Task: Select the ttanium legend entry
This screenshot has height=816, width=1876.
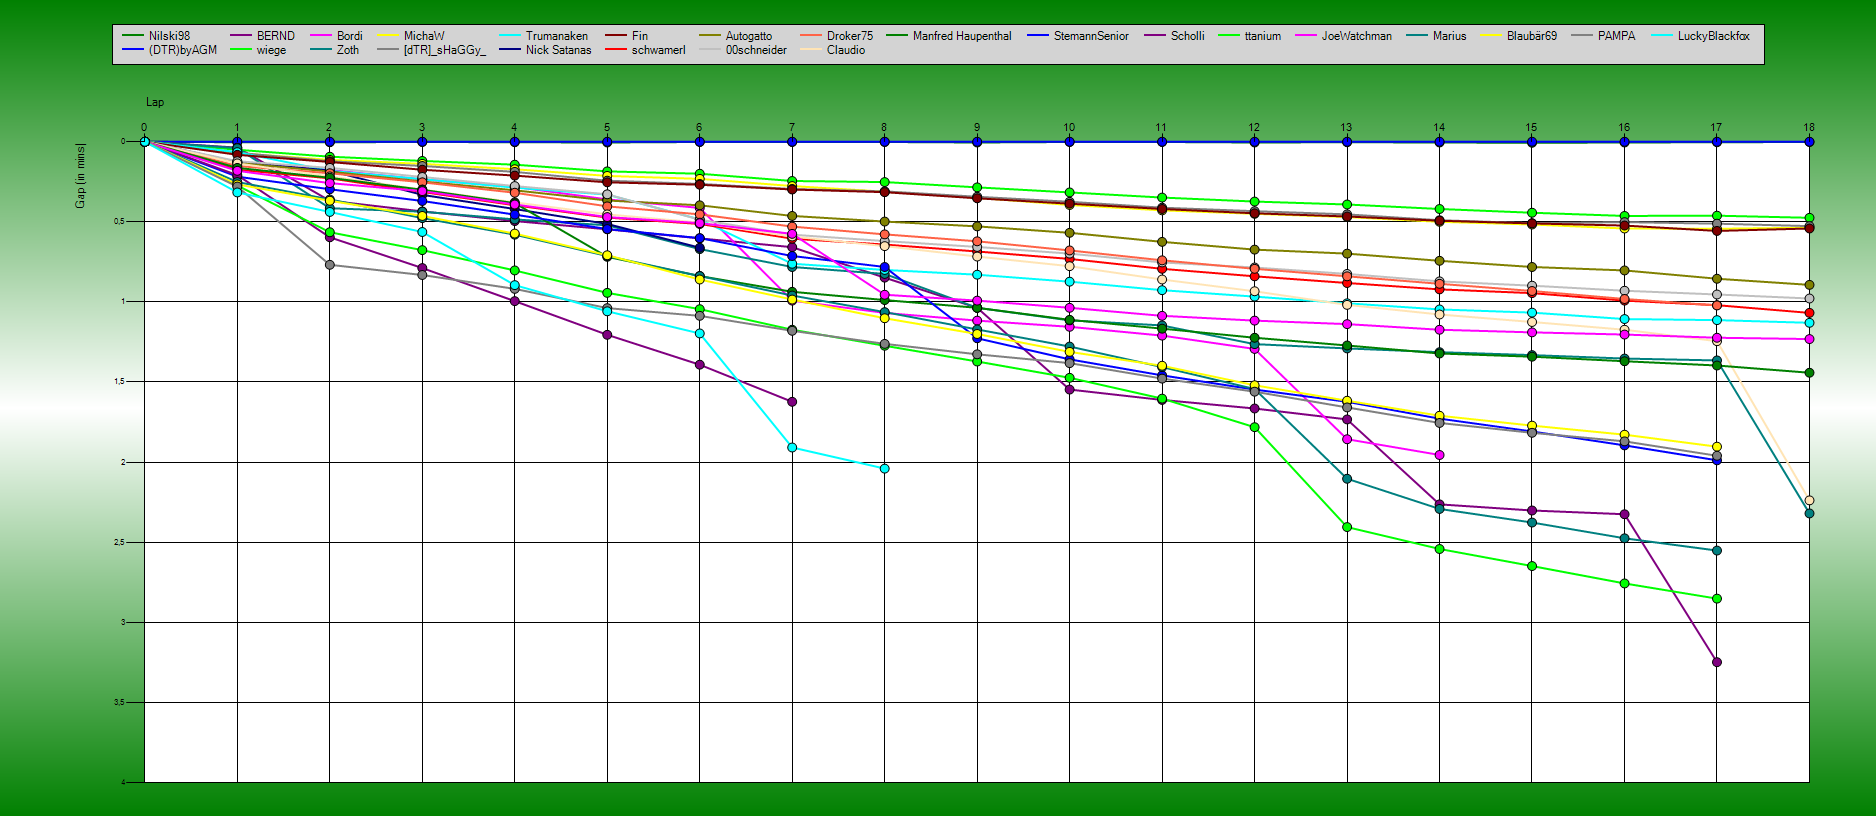Action: [x=1249, y=36]
